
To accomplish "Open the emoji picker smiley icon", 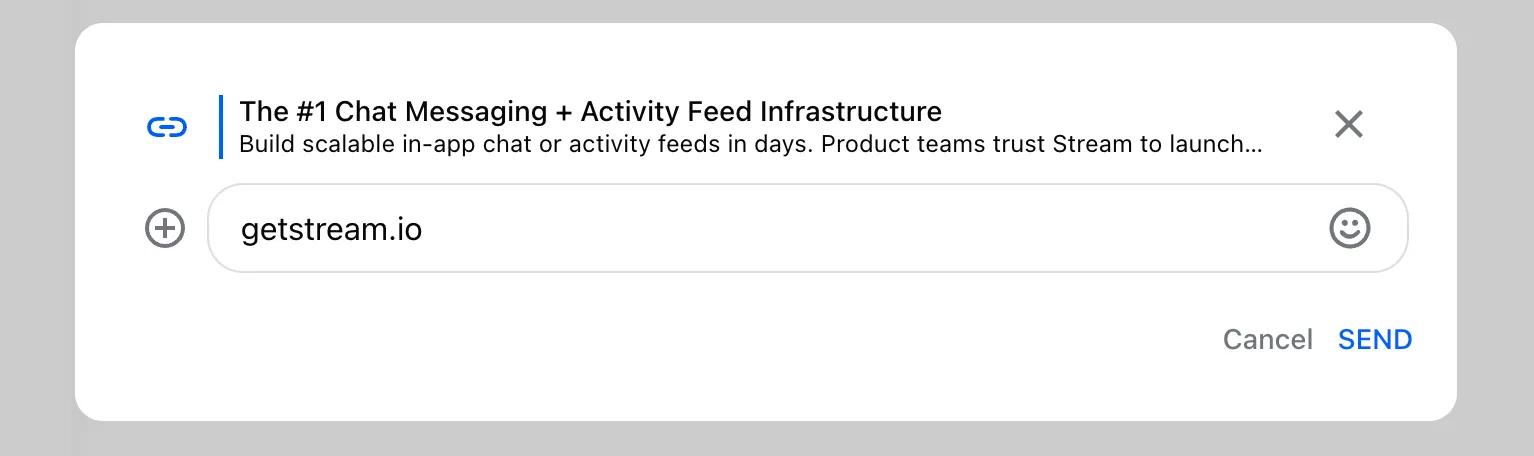I will (x=1349, y=229).
